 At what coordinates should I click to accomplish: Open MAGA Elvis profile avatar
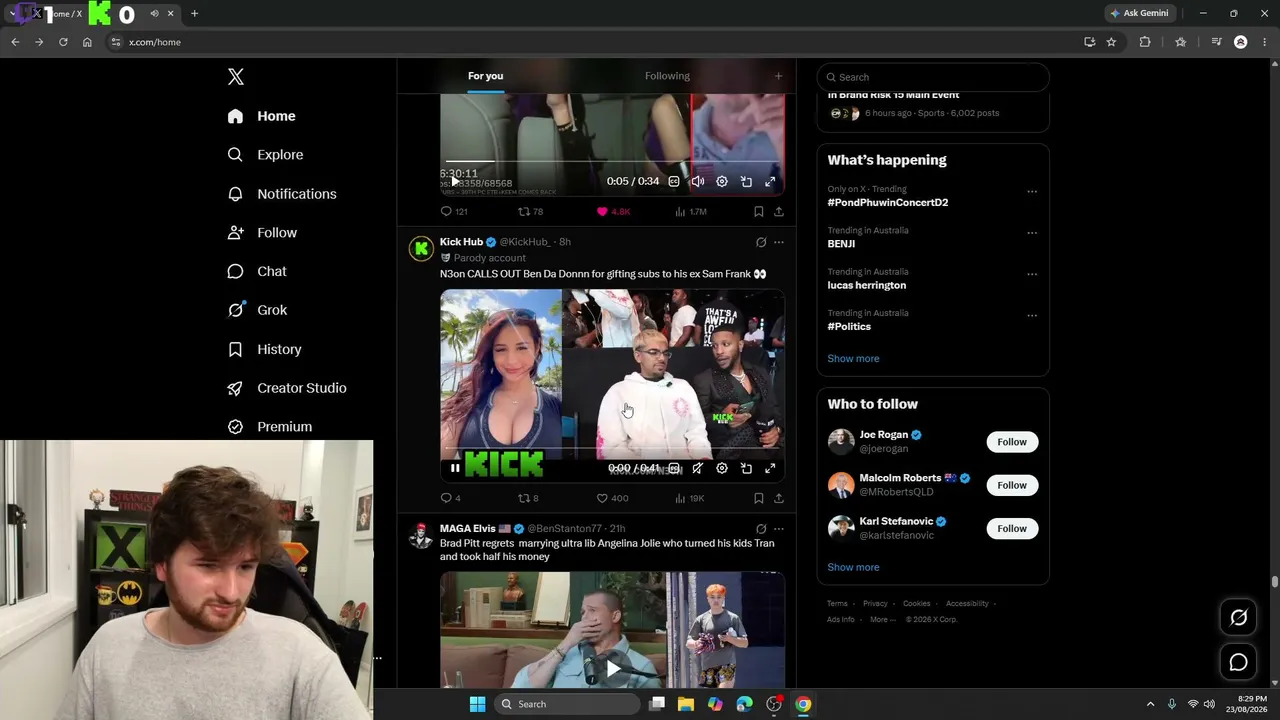click(x=421, y=535)
